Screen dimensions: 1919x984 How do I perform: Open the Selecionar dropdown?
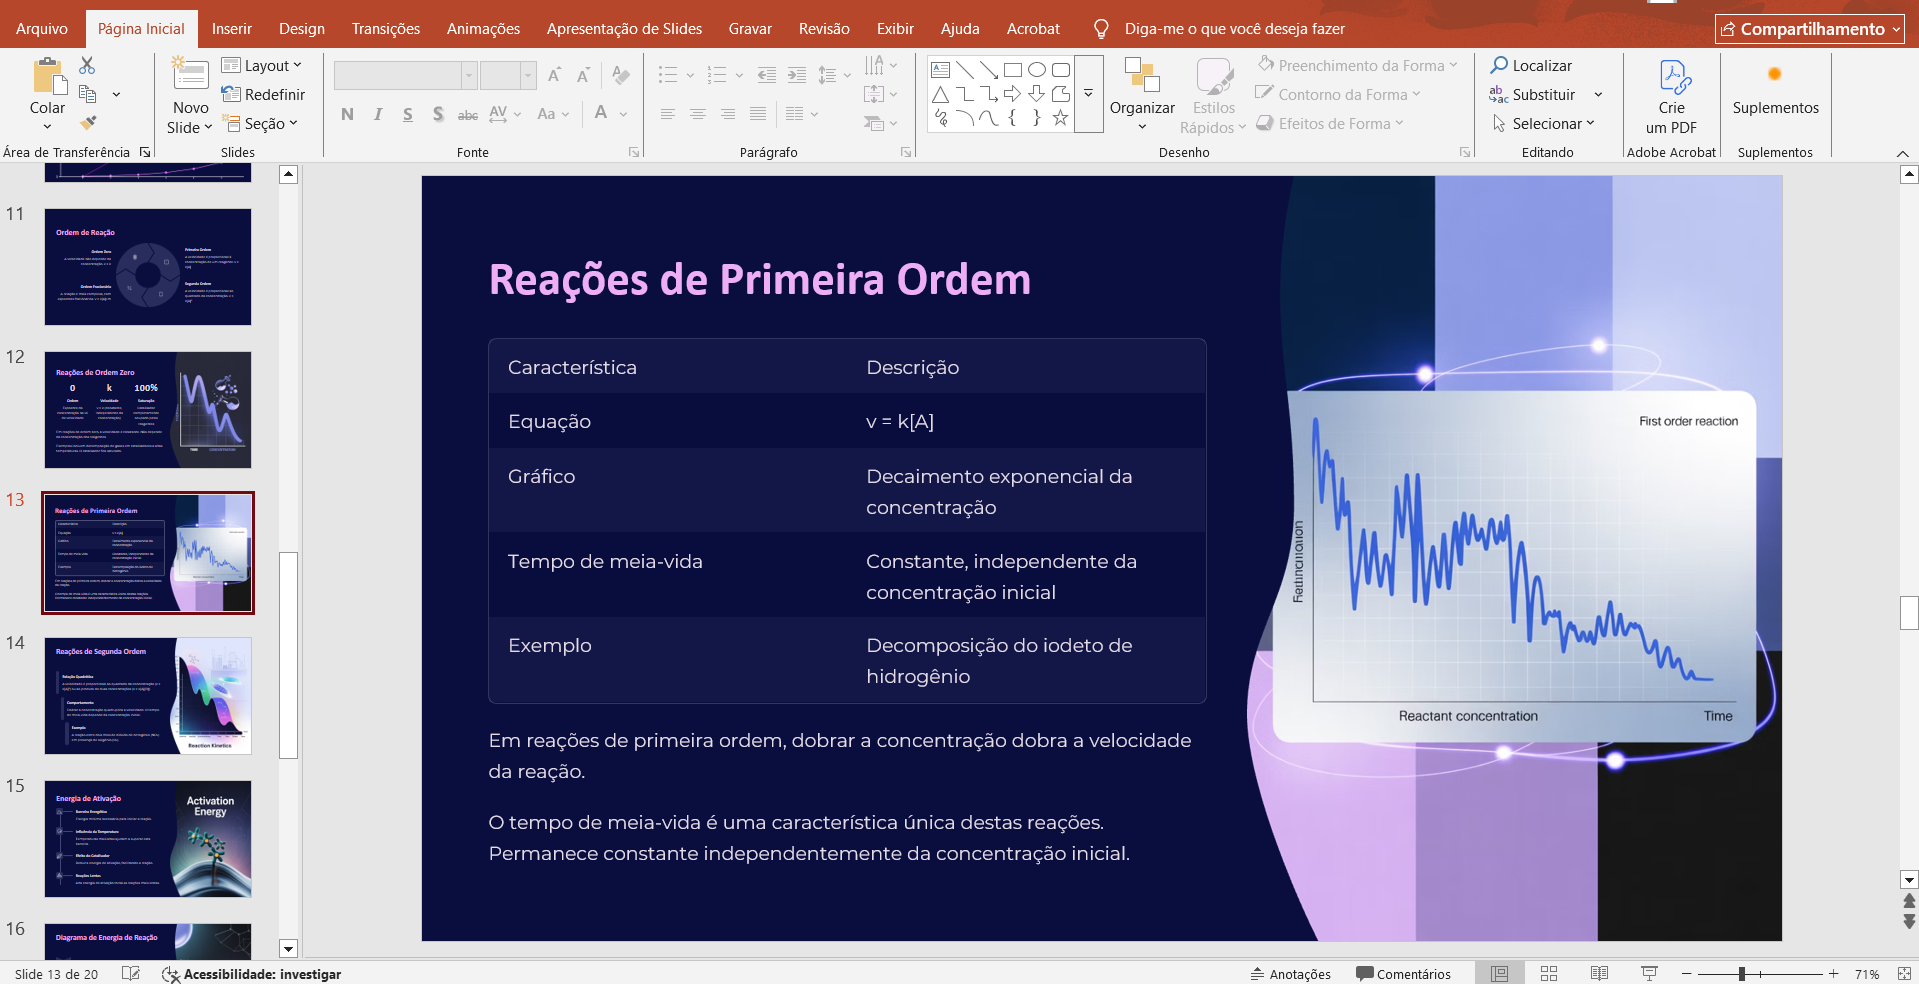point(1543,123)
